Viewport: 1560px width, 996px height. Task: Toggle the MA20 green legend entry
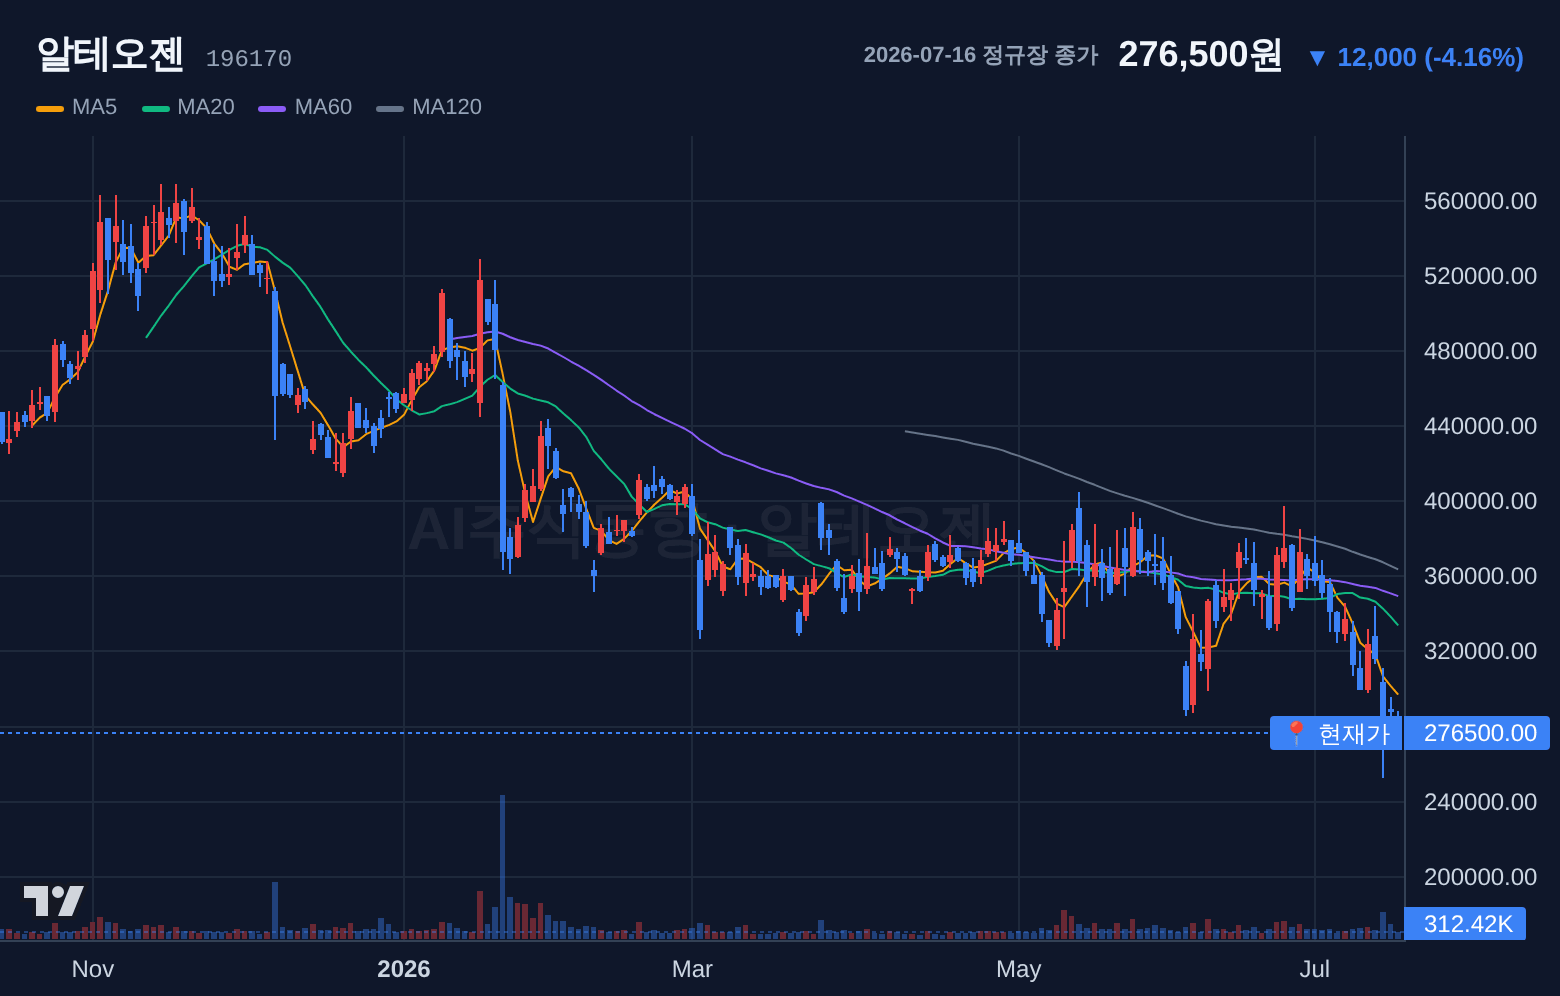point(188,107)
